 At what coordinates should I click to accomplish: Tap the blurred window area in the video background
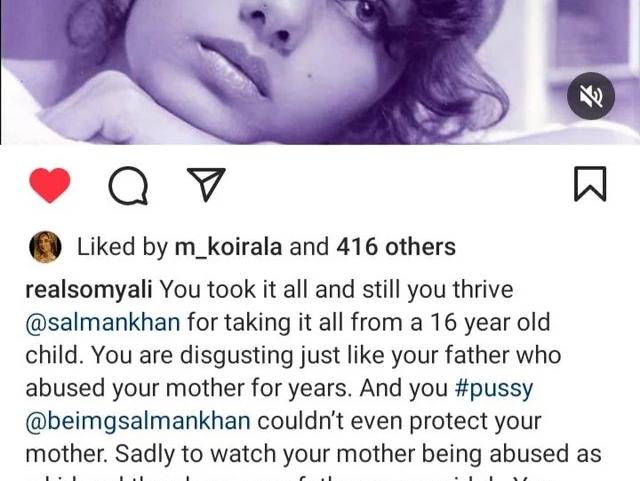[592, 37]
